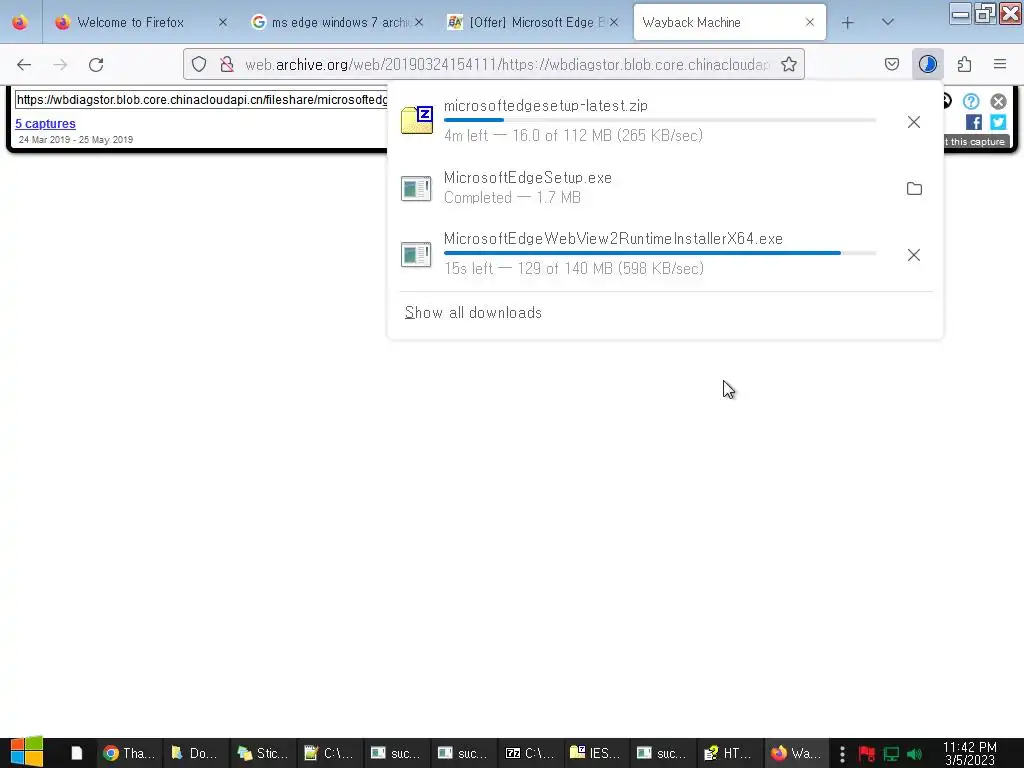
Task: Share capture on Twitter
Action: coord(998,122)
